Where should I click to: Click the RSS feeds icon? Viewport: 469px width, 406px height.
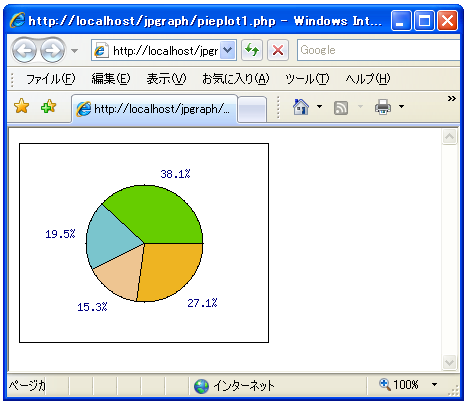coord(341,108)
